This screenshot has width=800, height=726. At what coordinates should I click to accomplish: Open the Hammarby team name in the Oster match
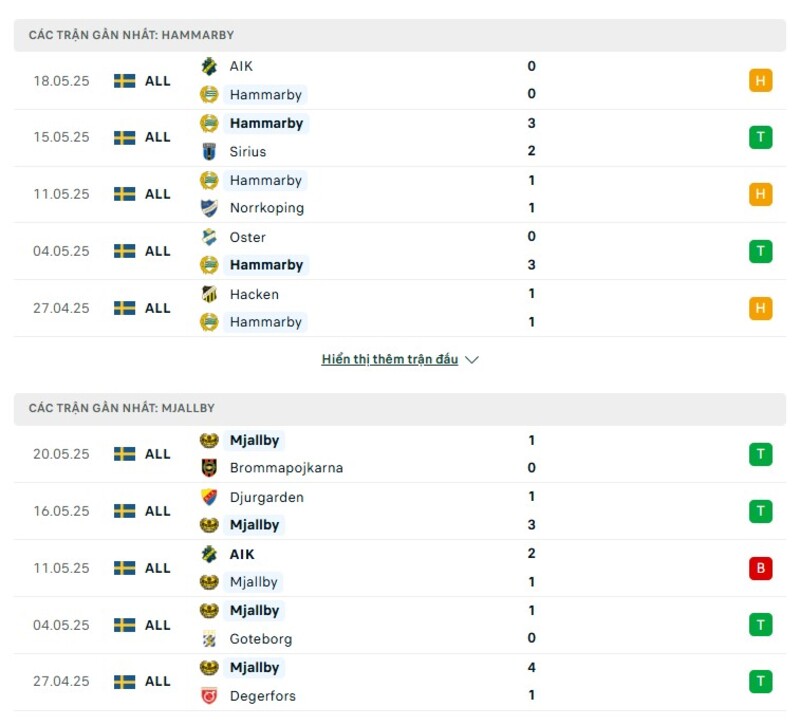pos(265,265)
